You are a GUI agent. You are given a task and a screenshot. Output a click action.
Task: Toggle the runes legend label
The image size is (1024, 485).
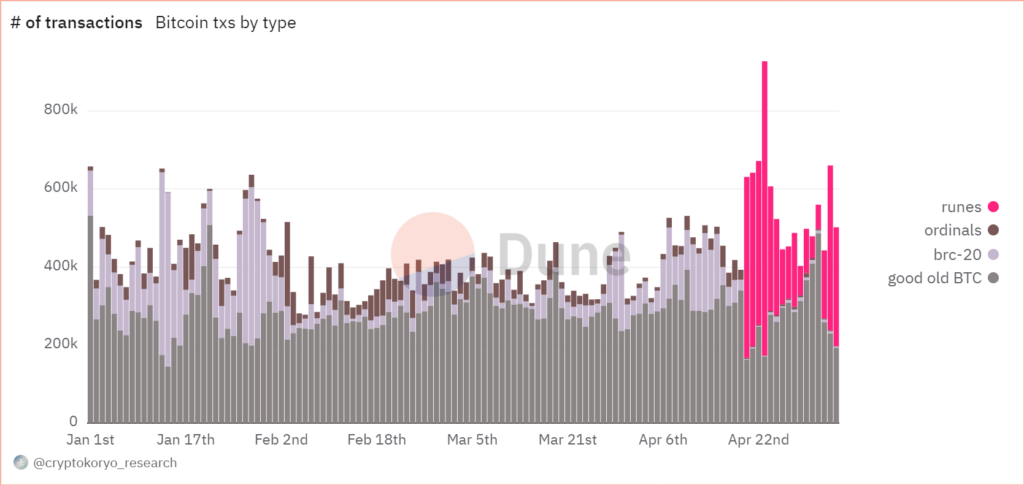coord(961,208)
